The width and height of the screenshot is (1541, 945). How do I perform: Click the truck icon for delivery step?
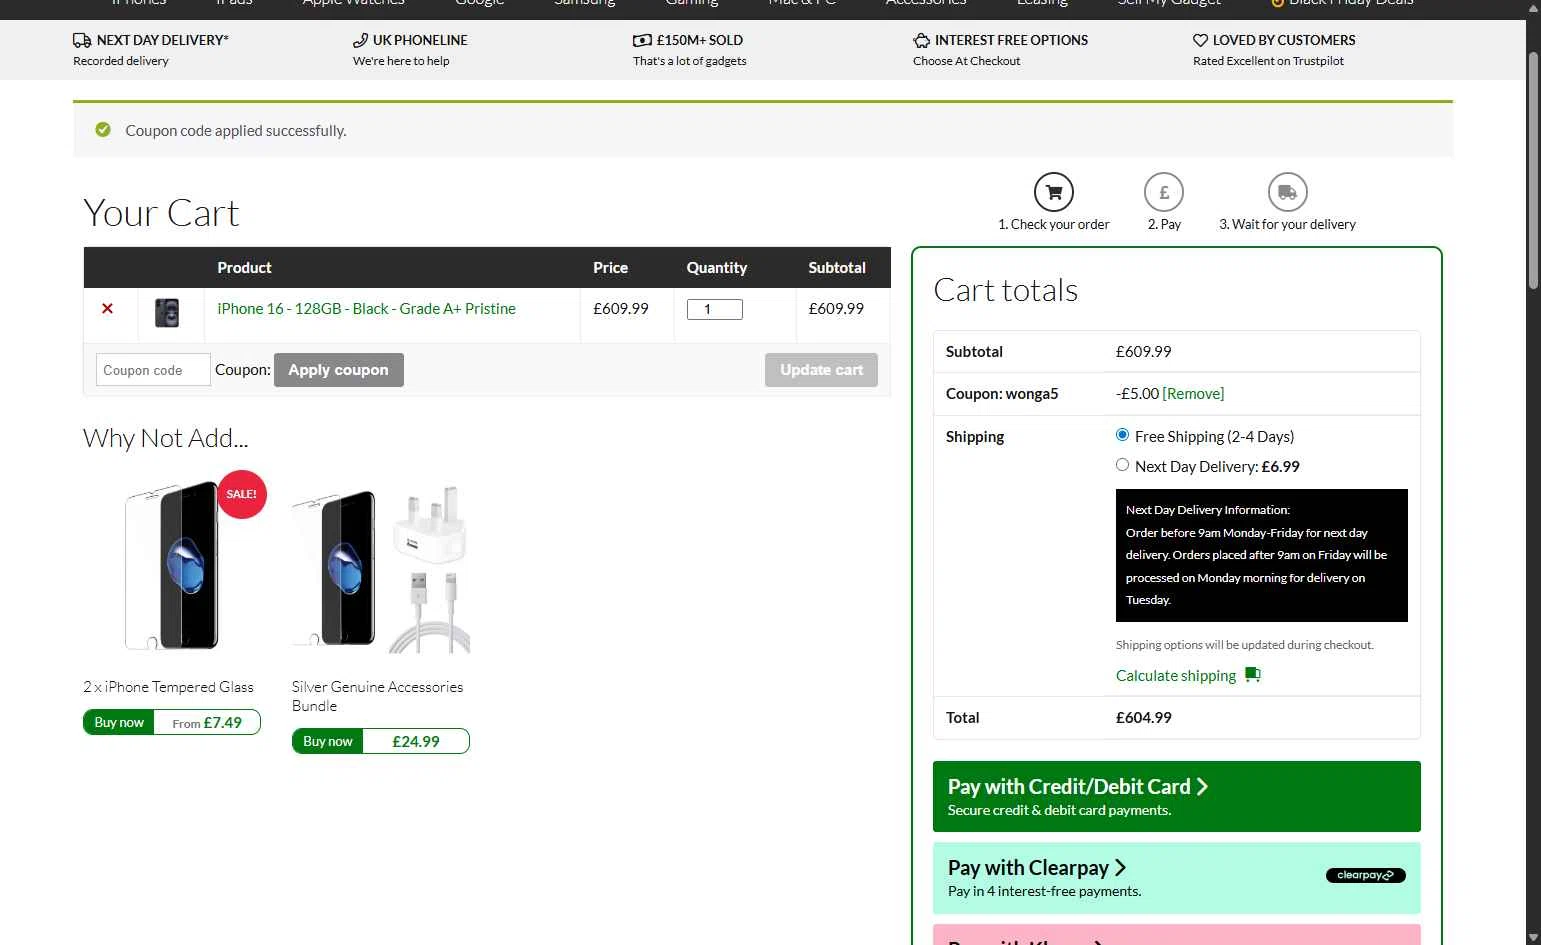(x=1287, y=192)
